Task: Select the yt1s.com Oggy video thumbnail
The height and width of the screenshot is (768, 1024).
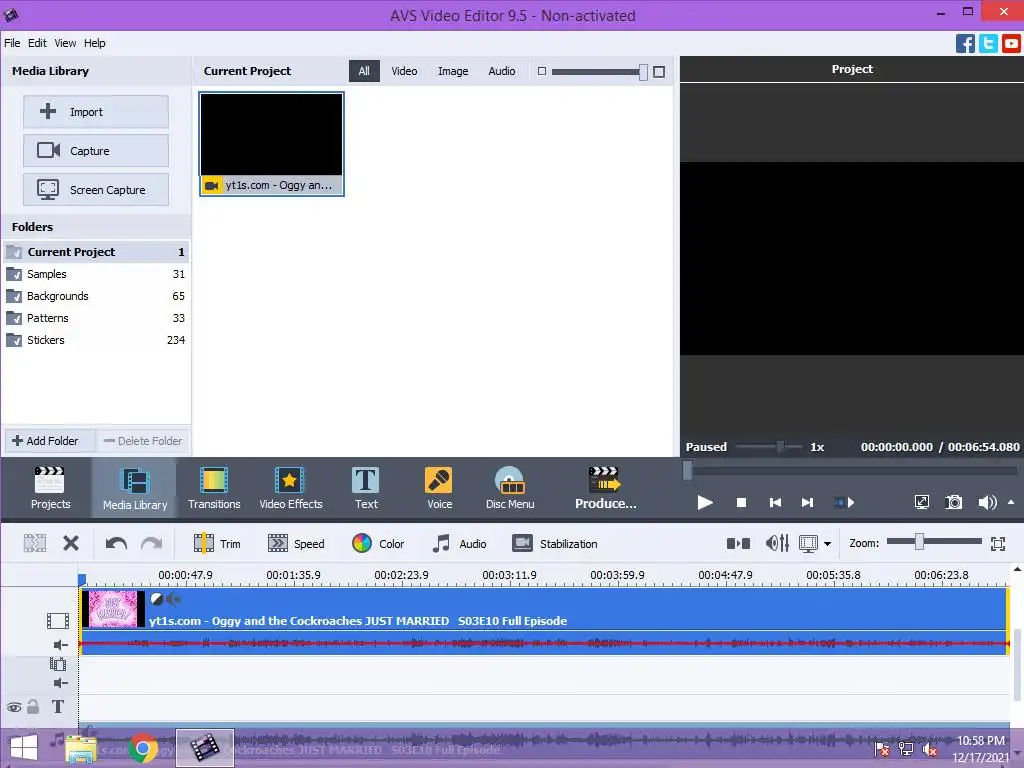Action: 272,144
